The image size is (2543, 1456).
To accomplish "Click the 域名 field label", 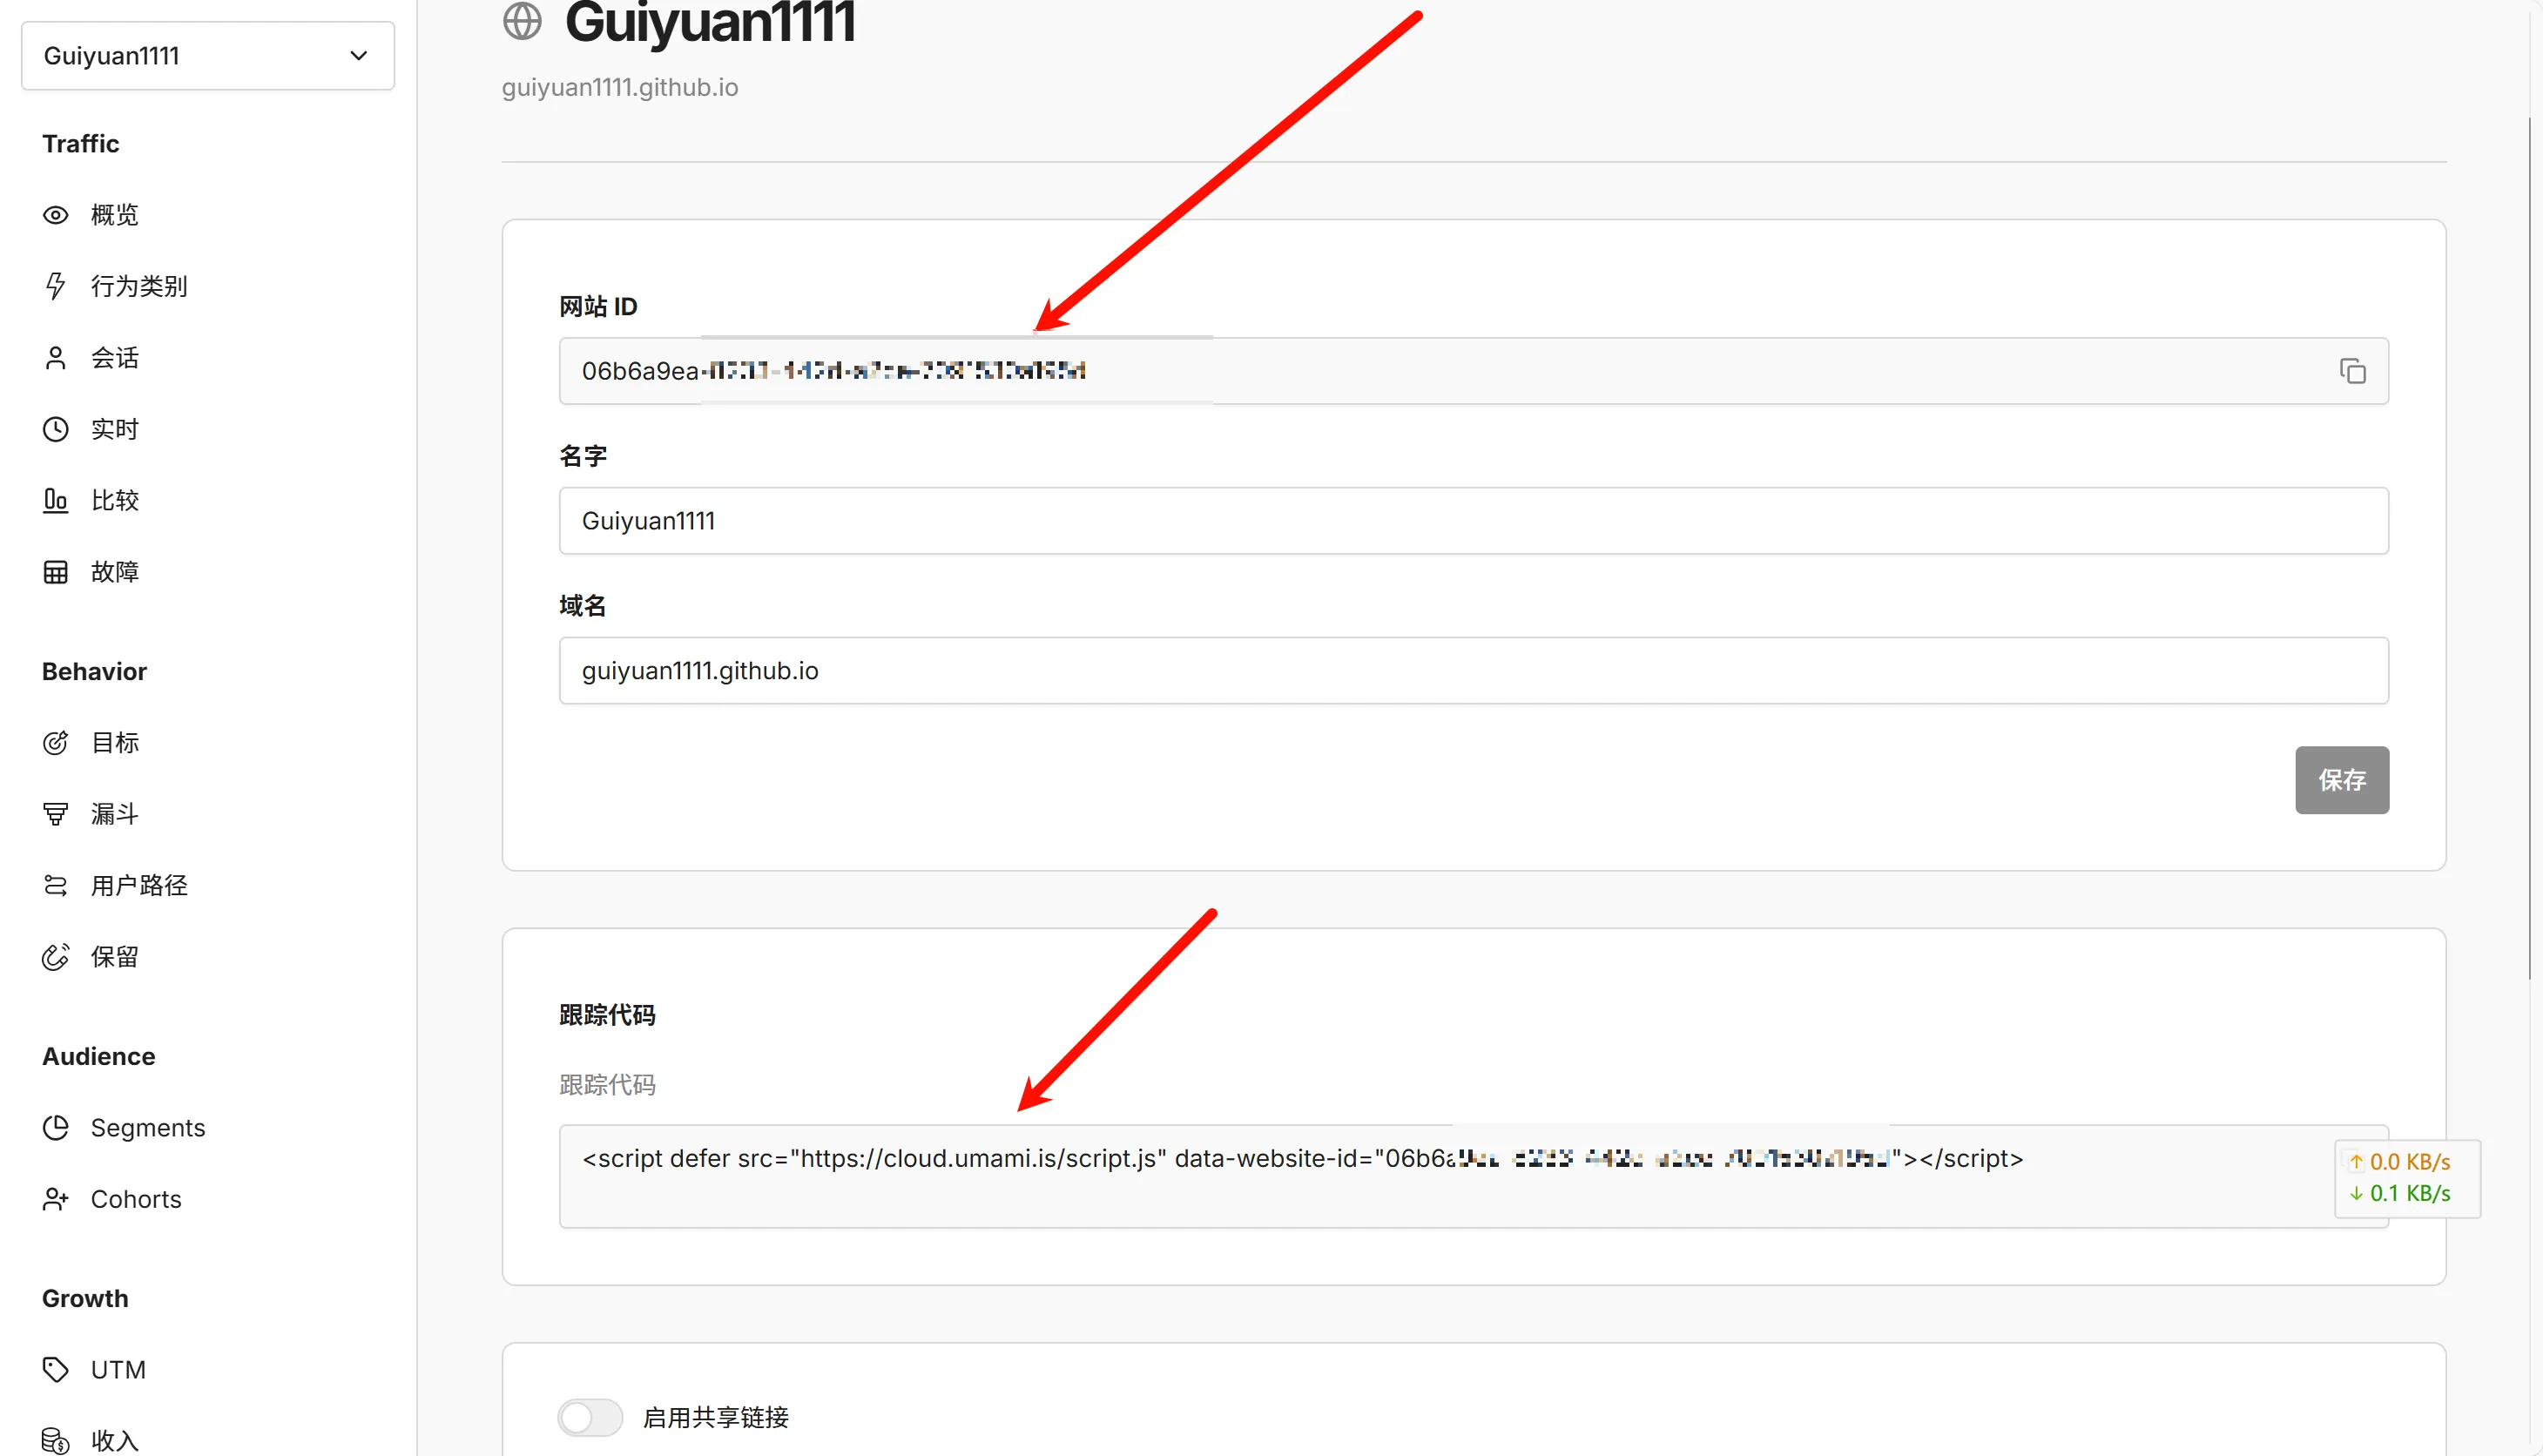I will (583, 606).
